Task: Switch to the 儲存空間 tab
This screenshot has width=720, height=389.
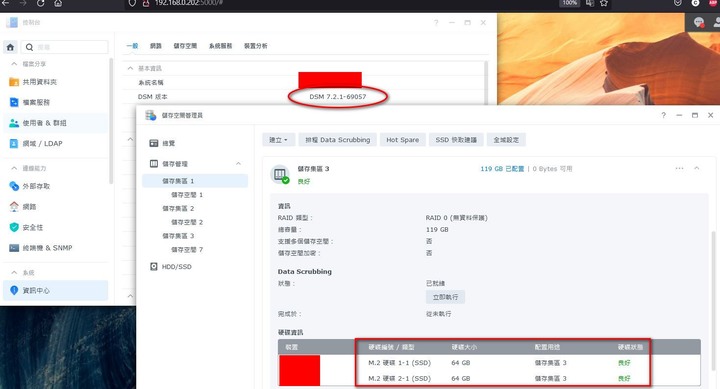Action: (185, 46)
